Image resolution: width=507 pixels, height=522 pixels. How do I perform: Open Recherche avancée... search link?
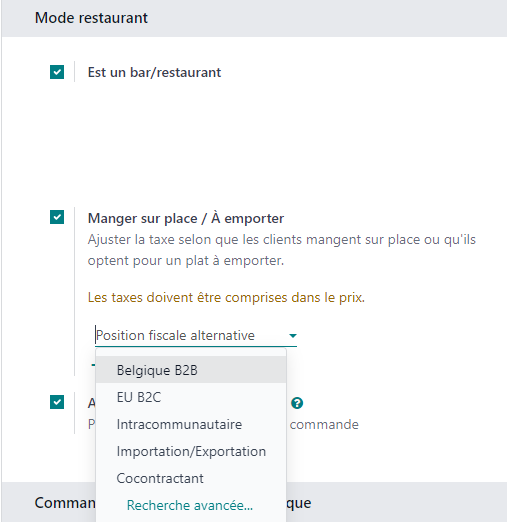coord(190,505)
